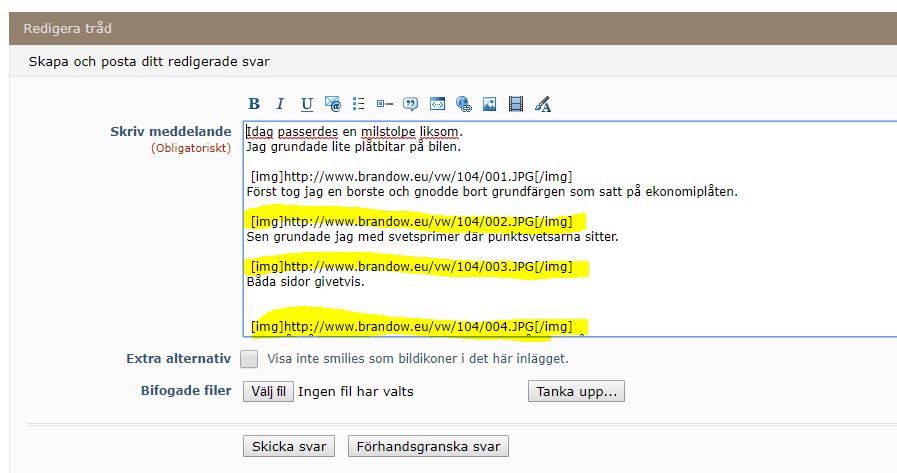The height and width of the screenshot is (473, 897).
Task: Insert a list item element
Action: [385, 104]
